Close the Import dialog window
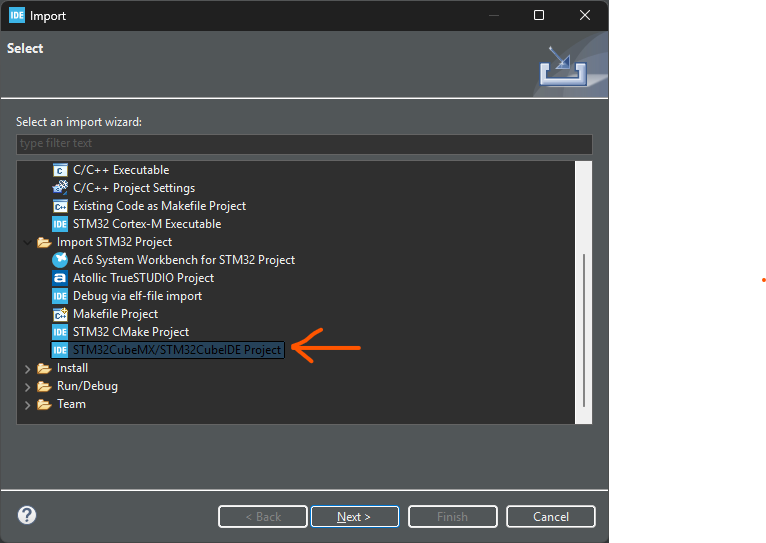 pos(585,15)
